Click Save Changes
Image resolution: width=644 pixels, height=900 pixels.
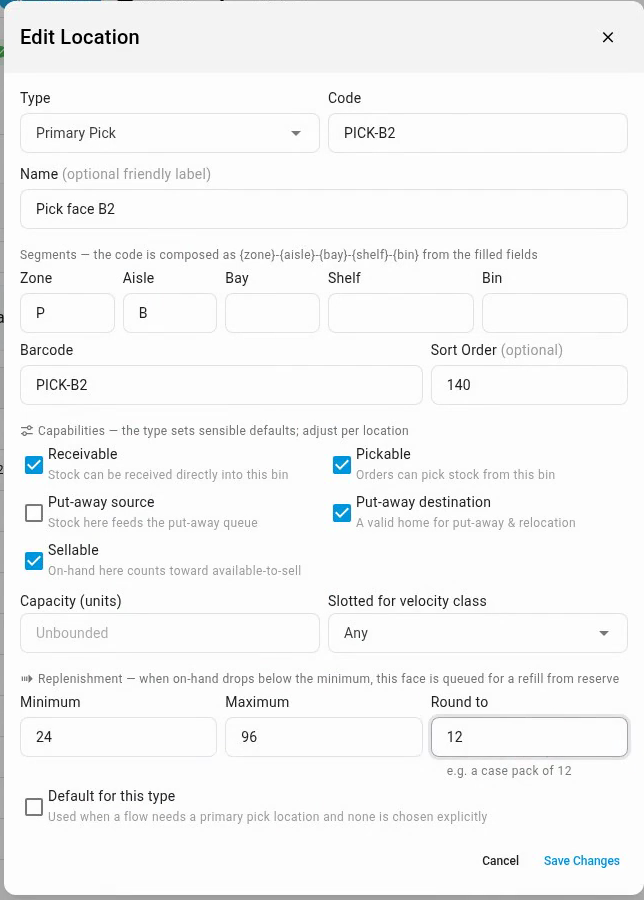(x=581, y=860)
